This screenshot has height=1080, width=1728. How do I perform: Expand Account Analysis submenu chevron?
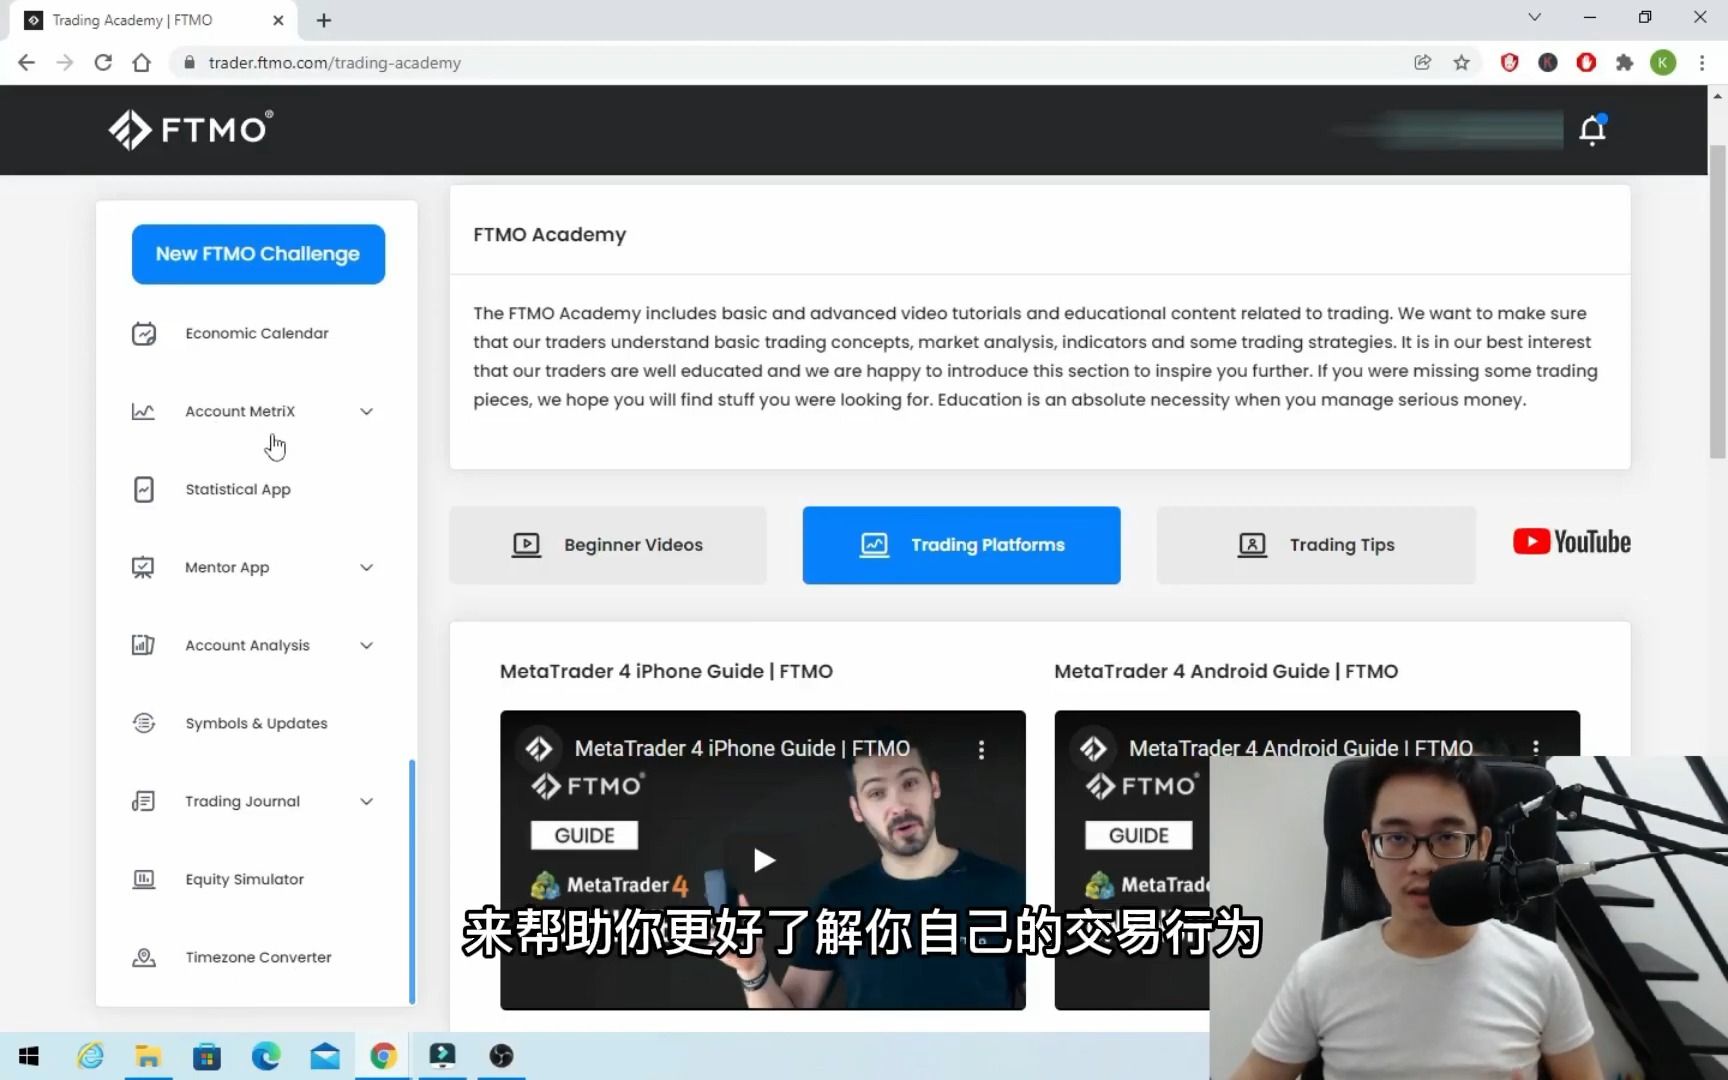tap(366, 645)
